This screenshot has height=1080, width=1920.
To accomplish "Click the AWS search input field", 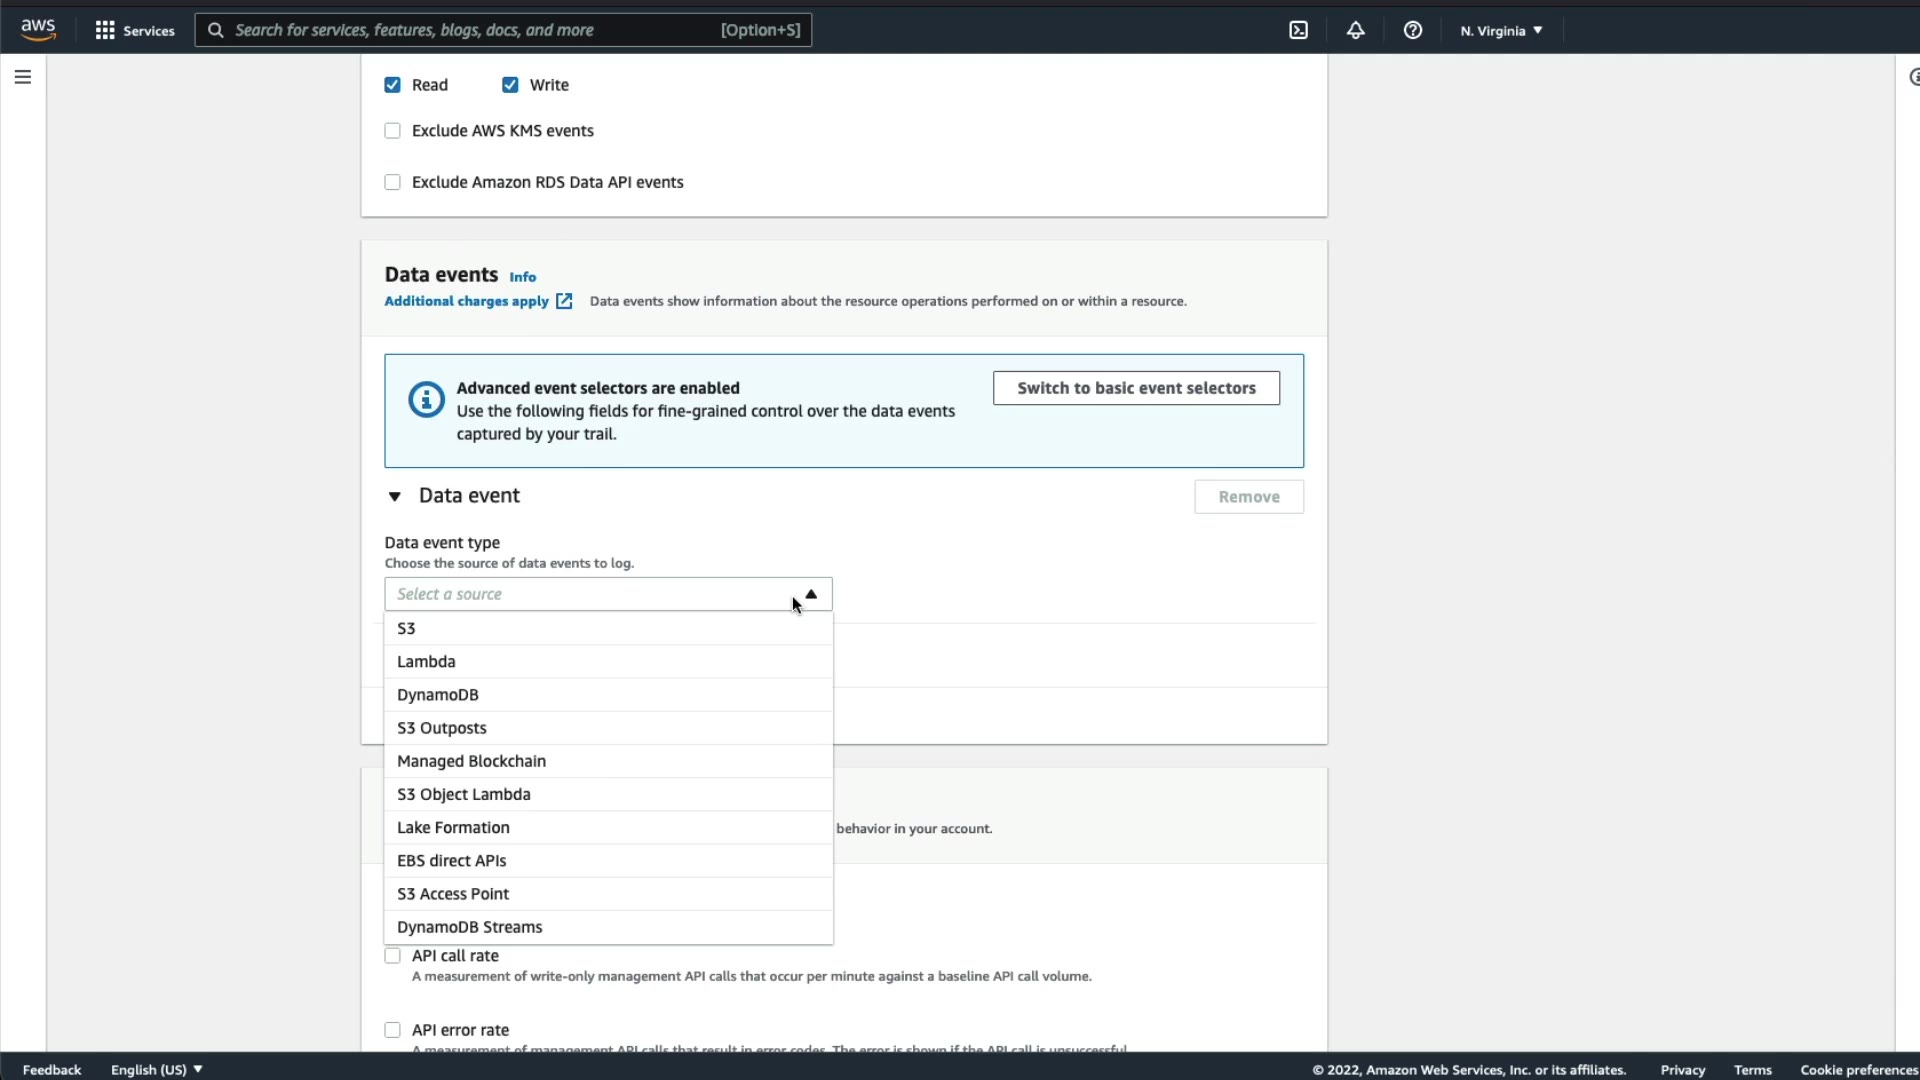I will [x=470, y=30].
